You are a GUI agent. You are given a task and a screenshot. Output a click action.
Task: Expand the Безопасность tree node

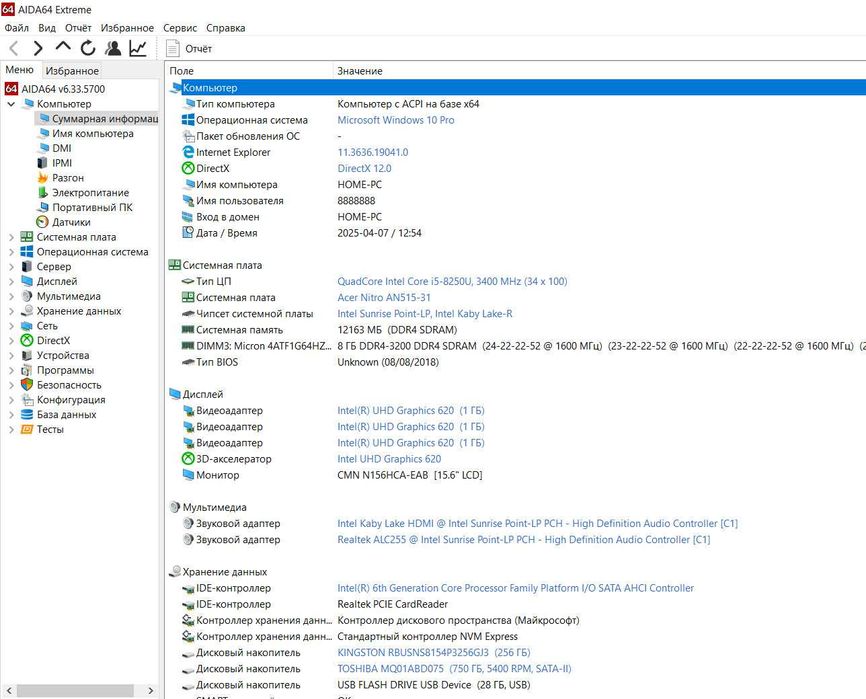point(11,385)
